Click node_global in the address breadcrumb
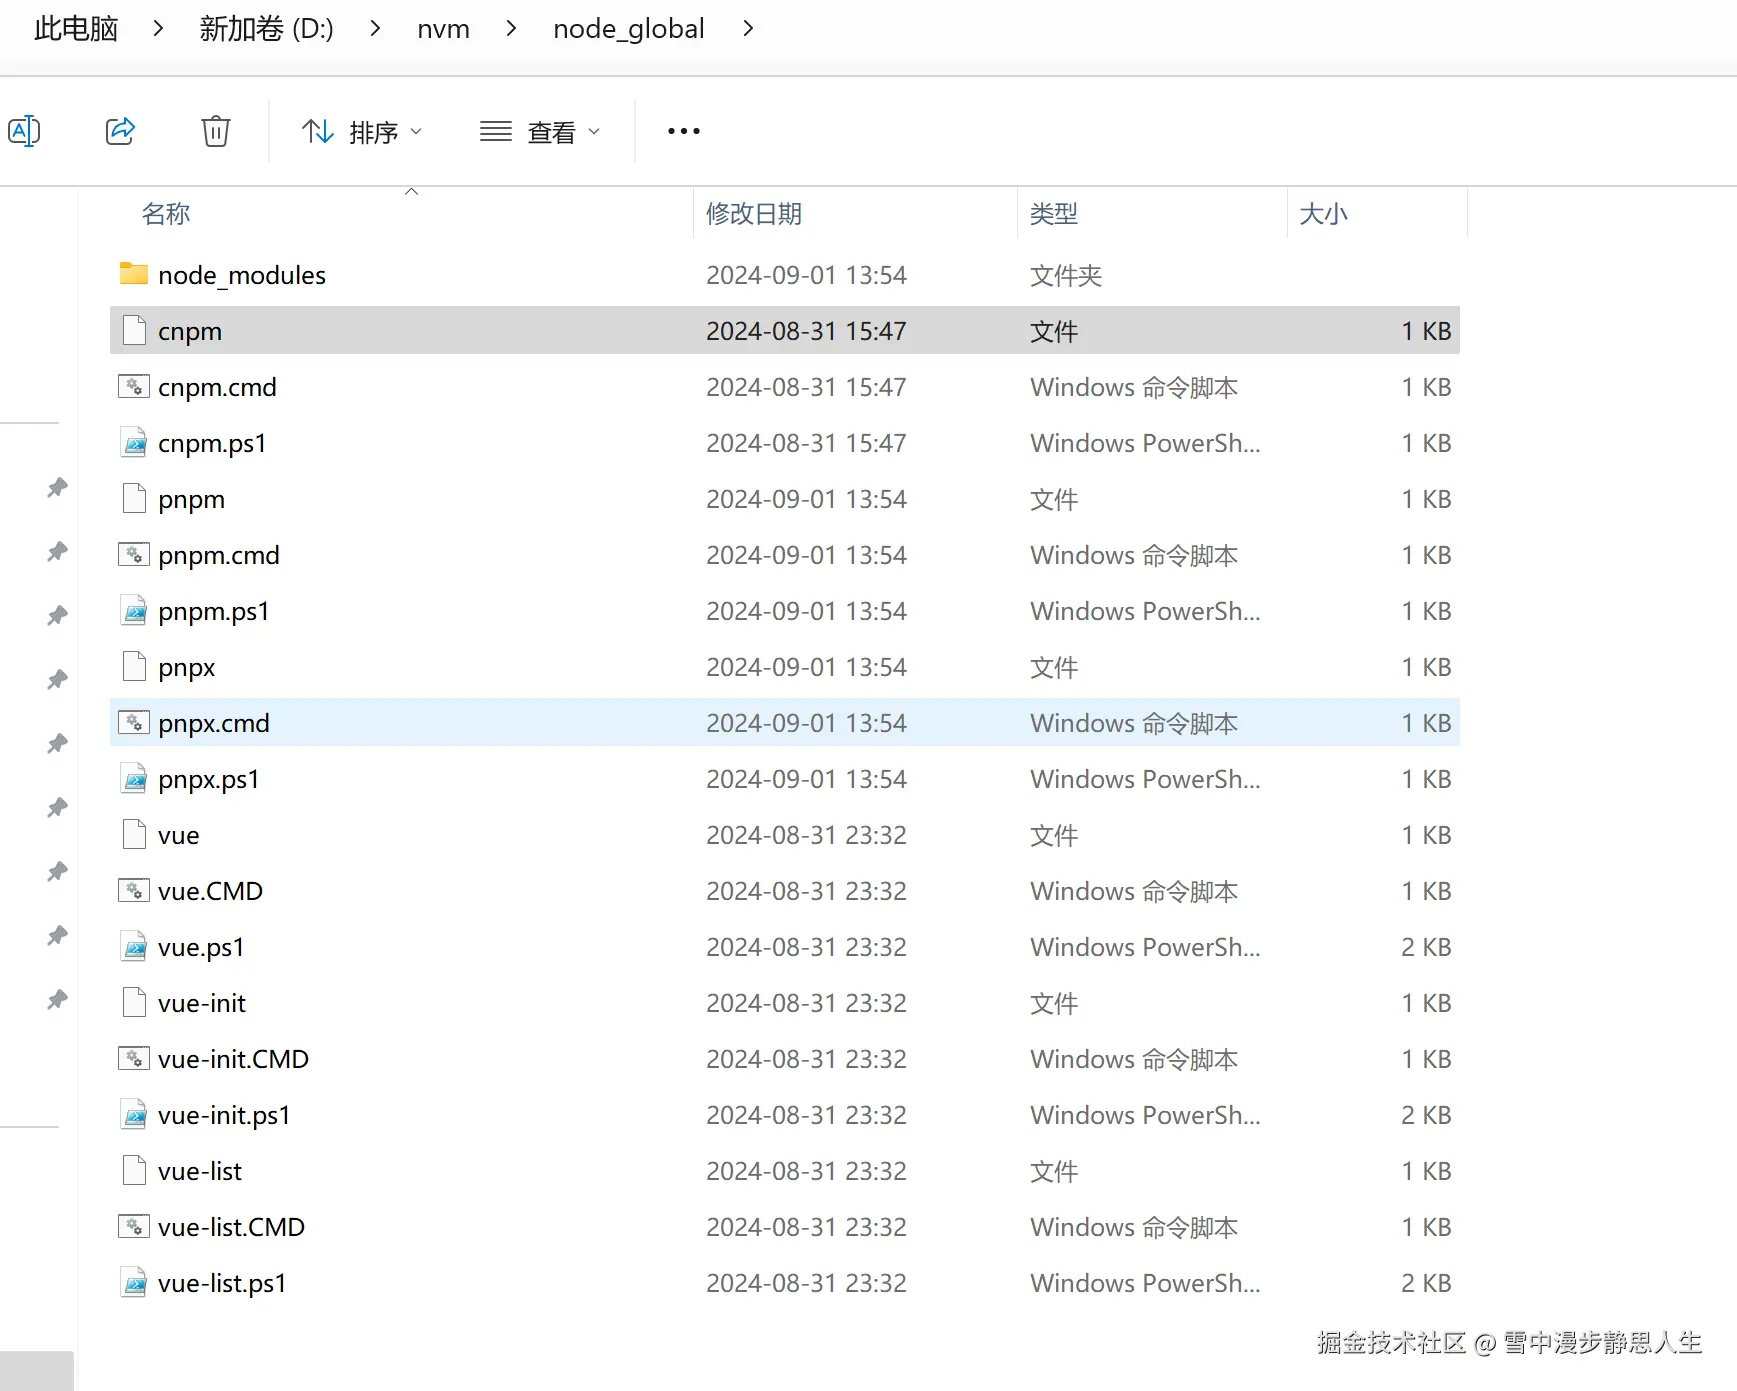 coord(629,29)
